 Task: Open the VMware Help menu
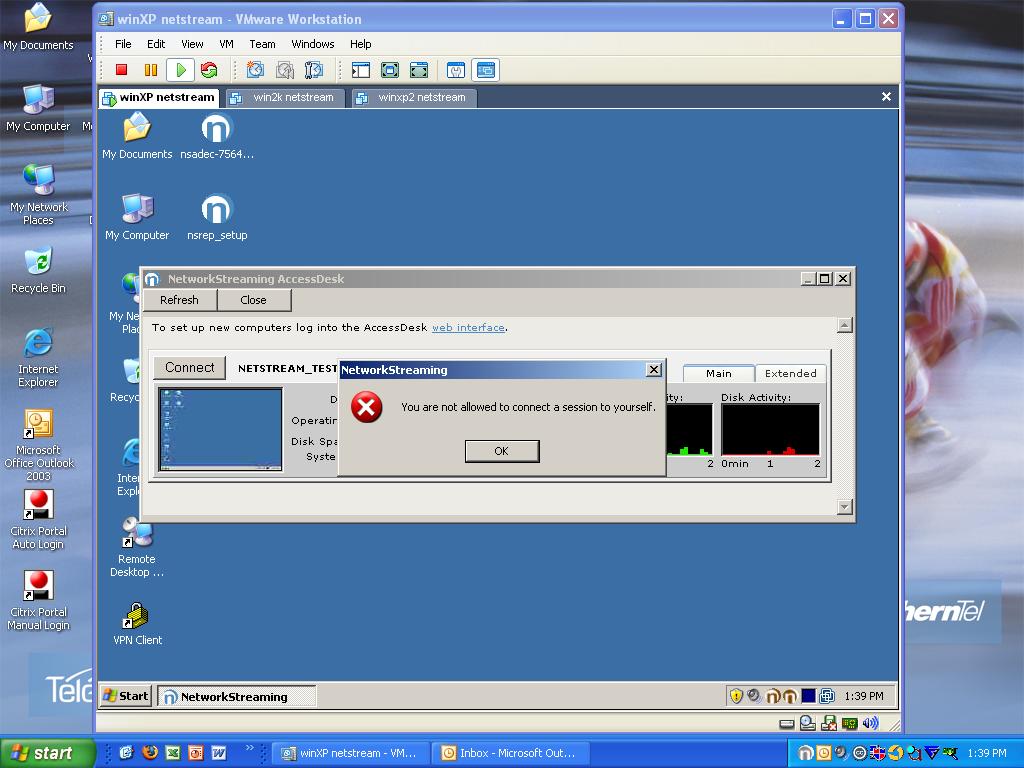[360, 44]
